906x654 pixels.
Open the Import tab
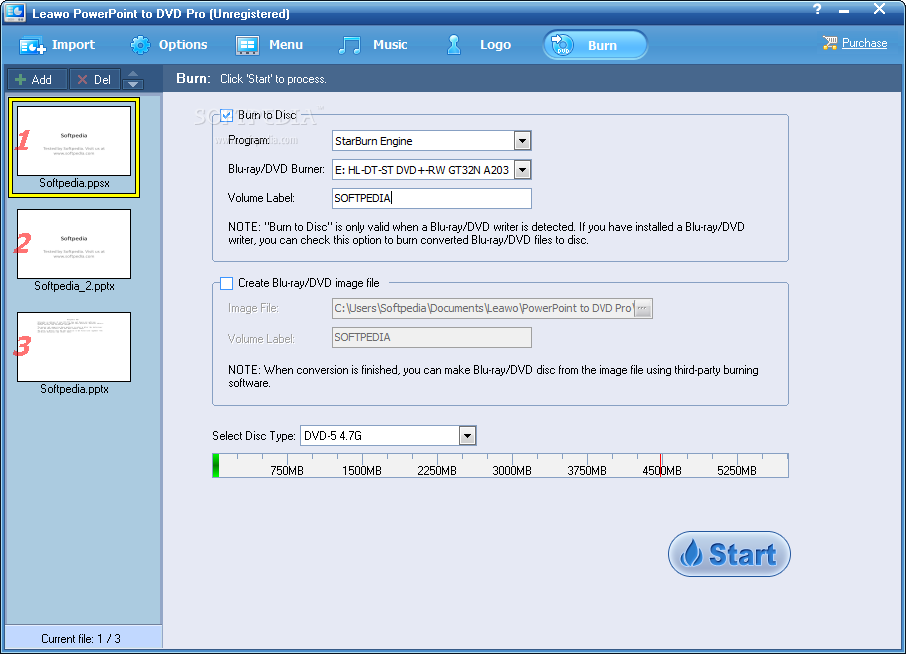57,45
